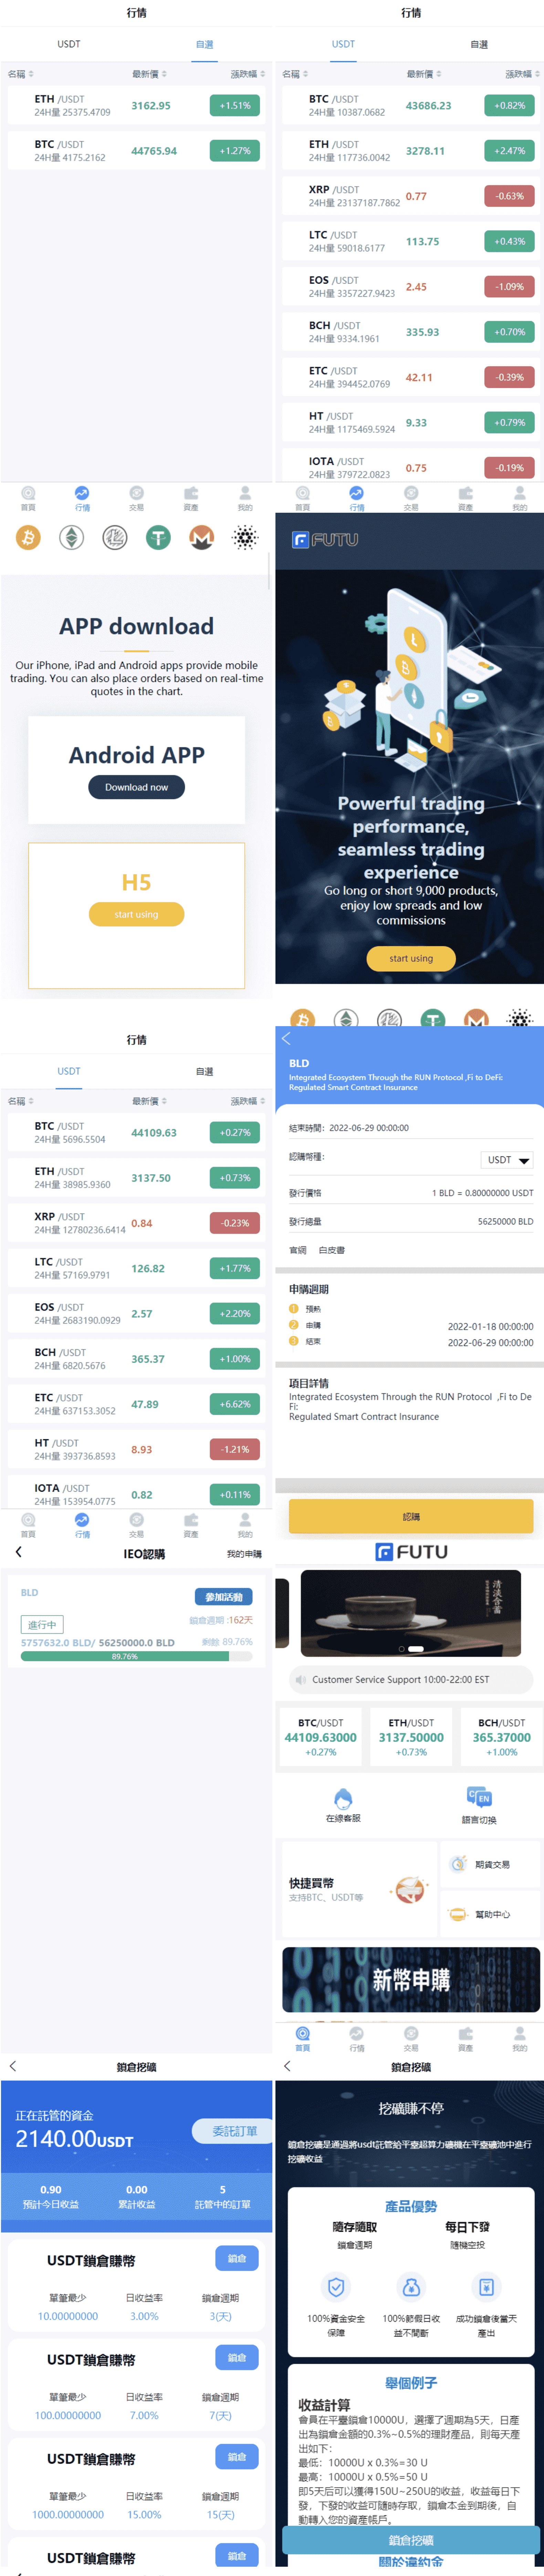
Task: Go back from 鎖倉挖礦 page titled 挖礦賺不停
Action: tap(287, 2066)
